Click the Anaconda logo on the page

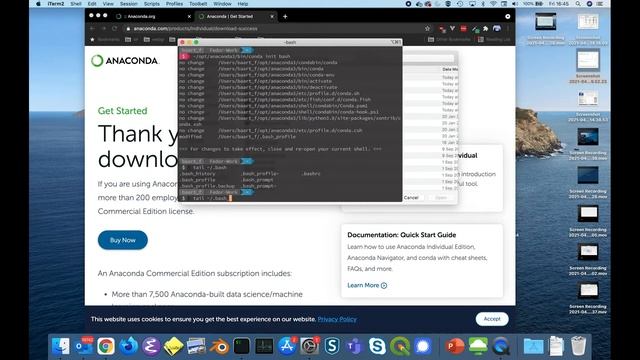[x=125, y=61]
